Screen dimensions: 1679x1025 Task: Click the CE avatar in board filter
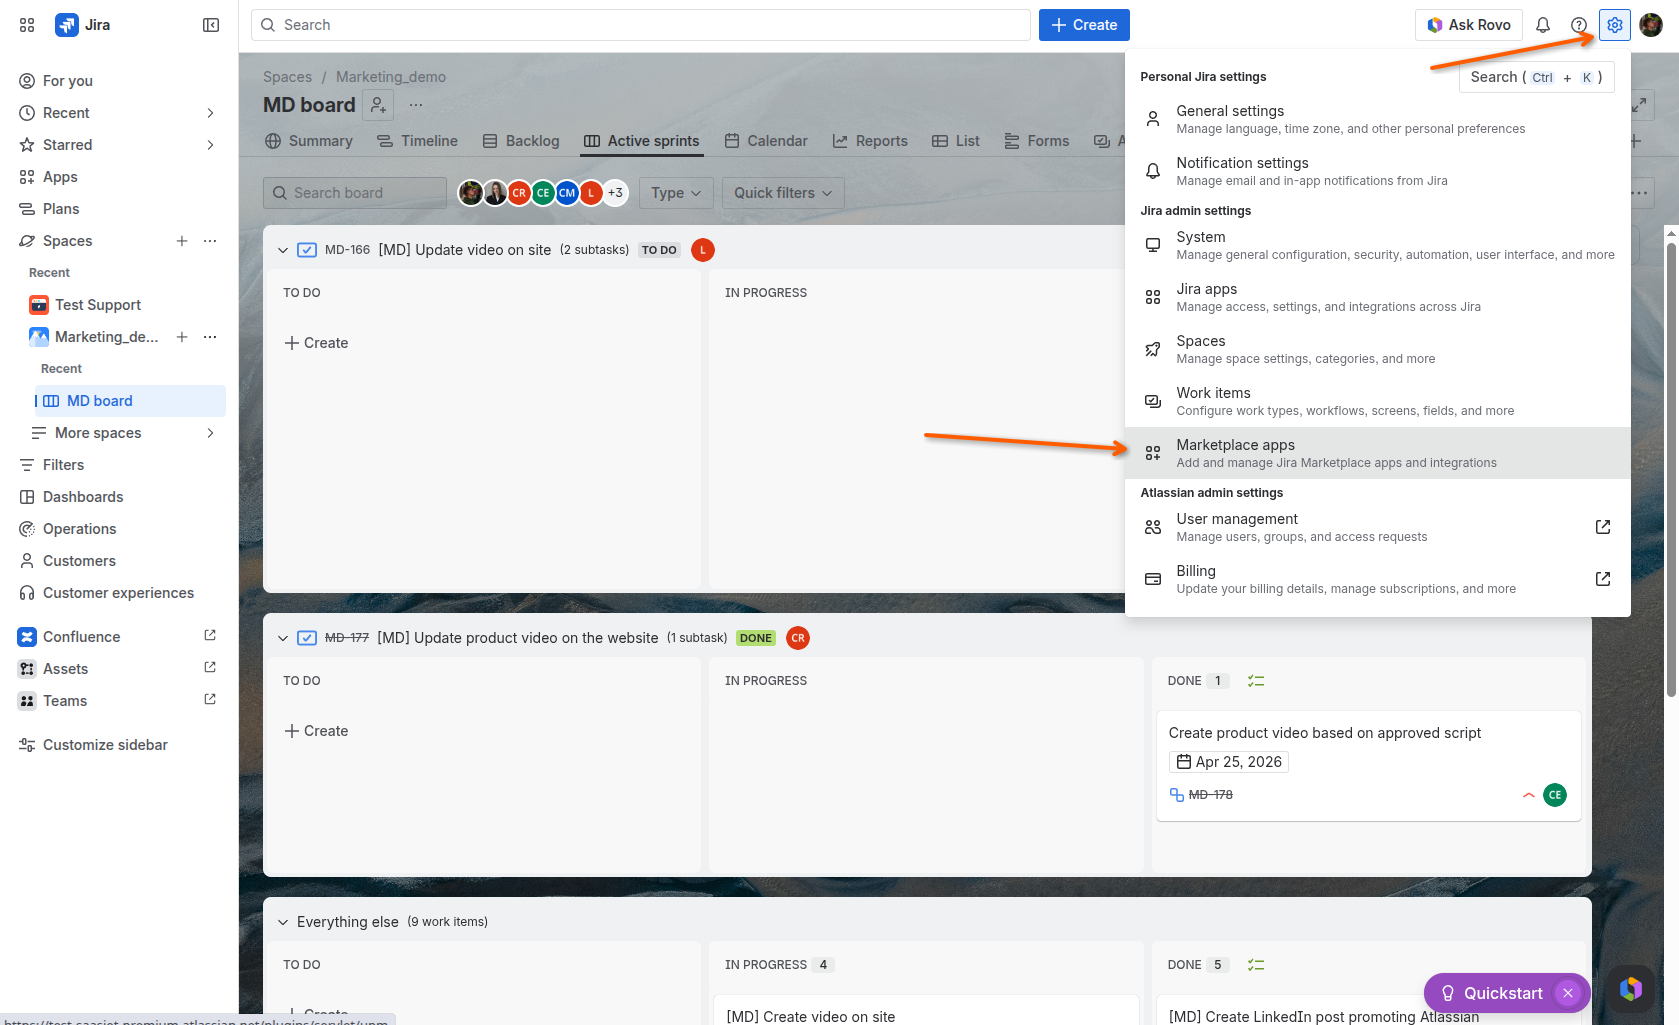pos(543,193)
